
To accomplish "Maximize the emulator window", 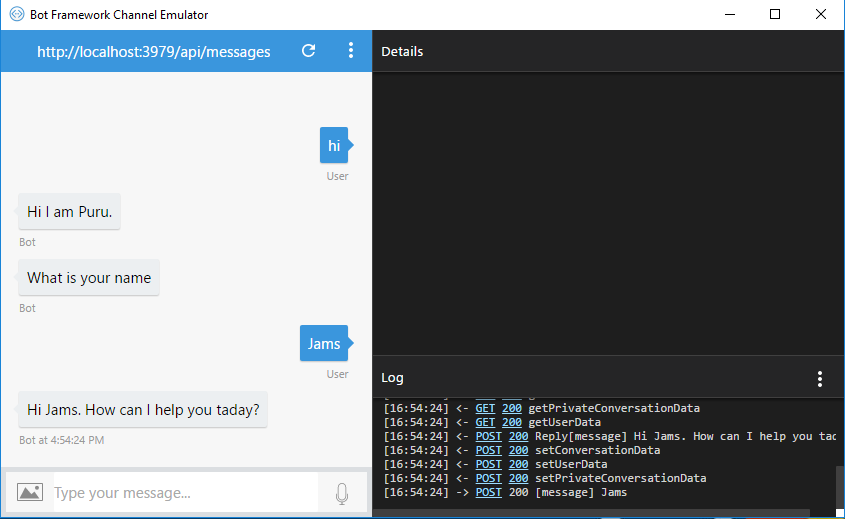I will click(x=775, y=15).
